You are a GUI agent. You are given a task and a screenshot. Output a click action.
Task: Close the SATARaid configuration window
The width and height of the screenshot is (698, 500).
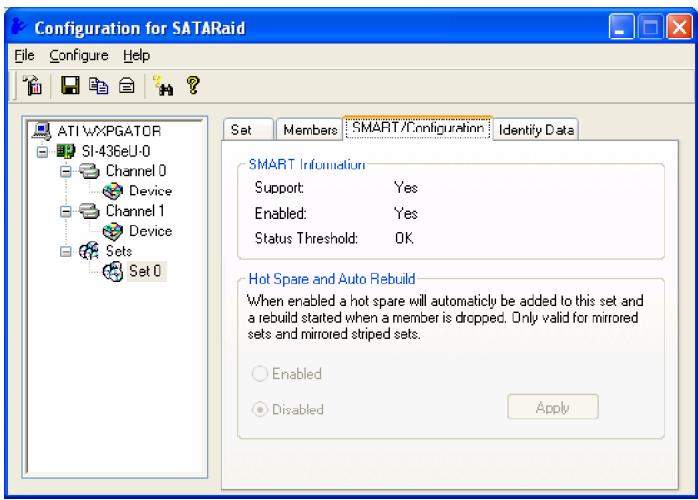679,27
